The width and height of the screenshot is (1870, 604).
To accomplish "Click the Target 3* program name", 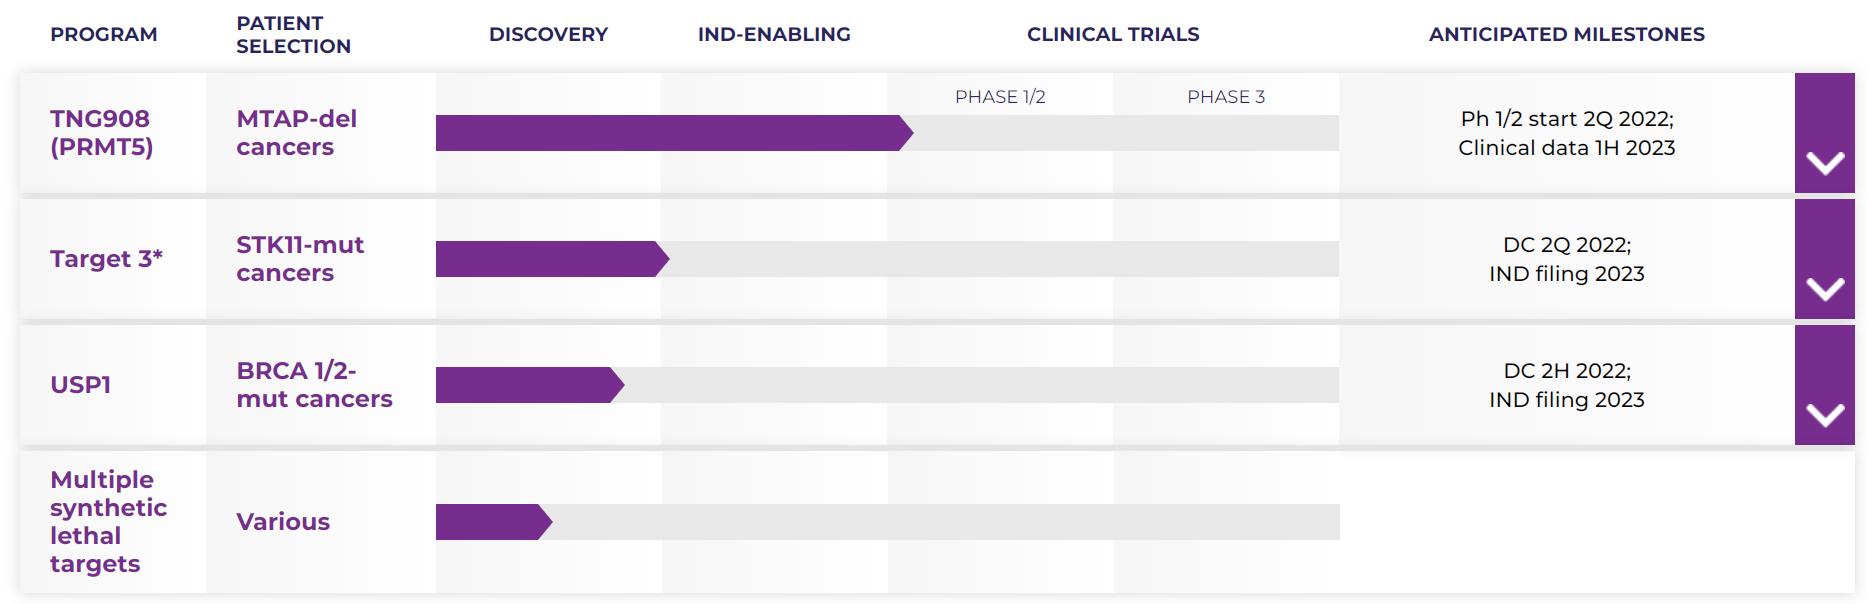I will click(106, 259).
